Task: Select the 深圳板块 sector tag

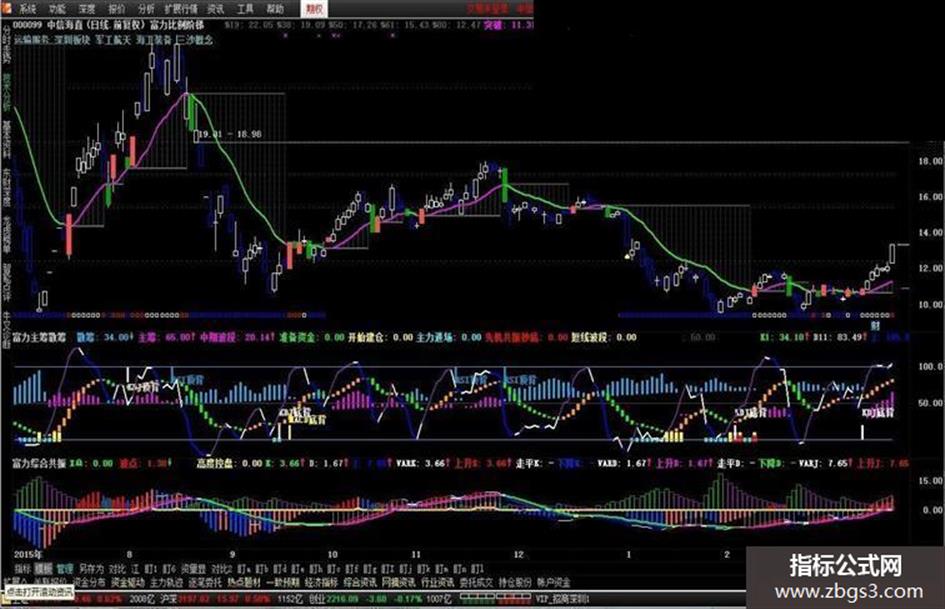Action: pos(72,40)
